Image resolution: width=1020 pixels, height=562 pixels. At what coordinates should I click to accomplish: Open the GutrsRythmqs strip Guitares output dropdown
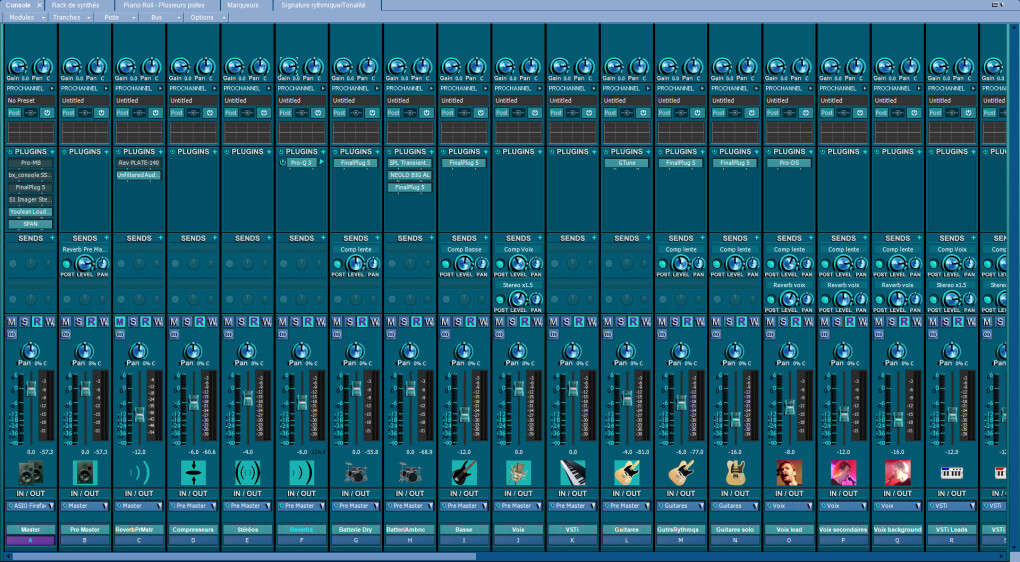(x=681, y=505)
